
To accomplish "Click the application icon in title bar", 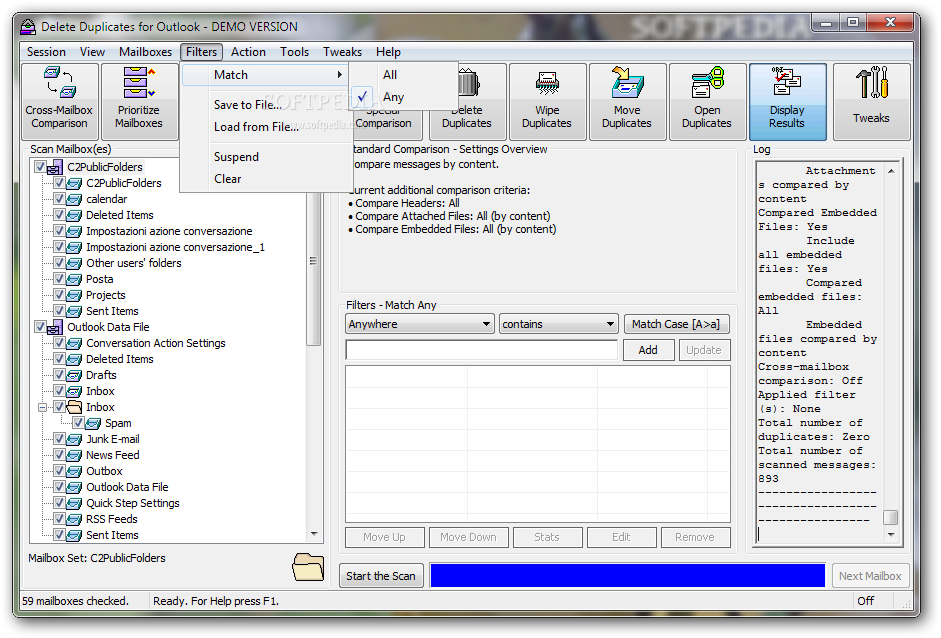I will 28,27.
